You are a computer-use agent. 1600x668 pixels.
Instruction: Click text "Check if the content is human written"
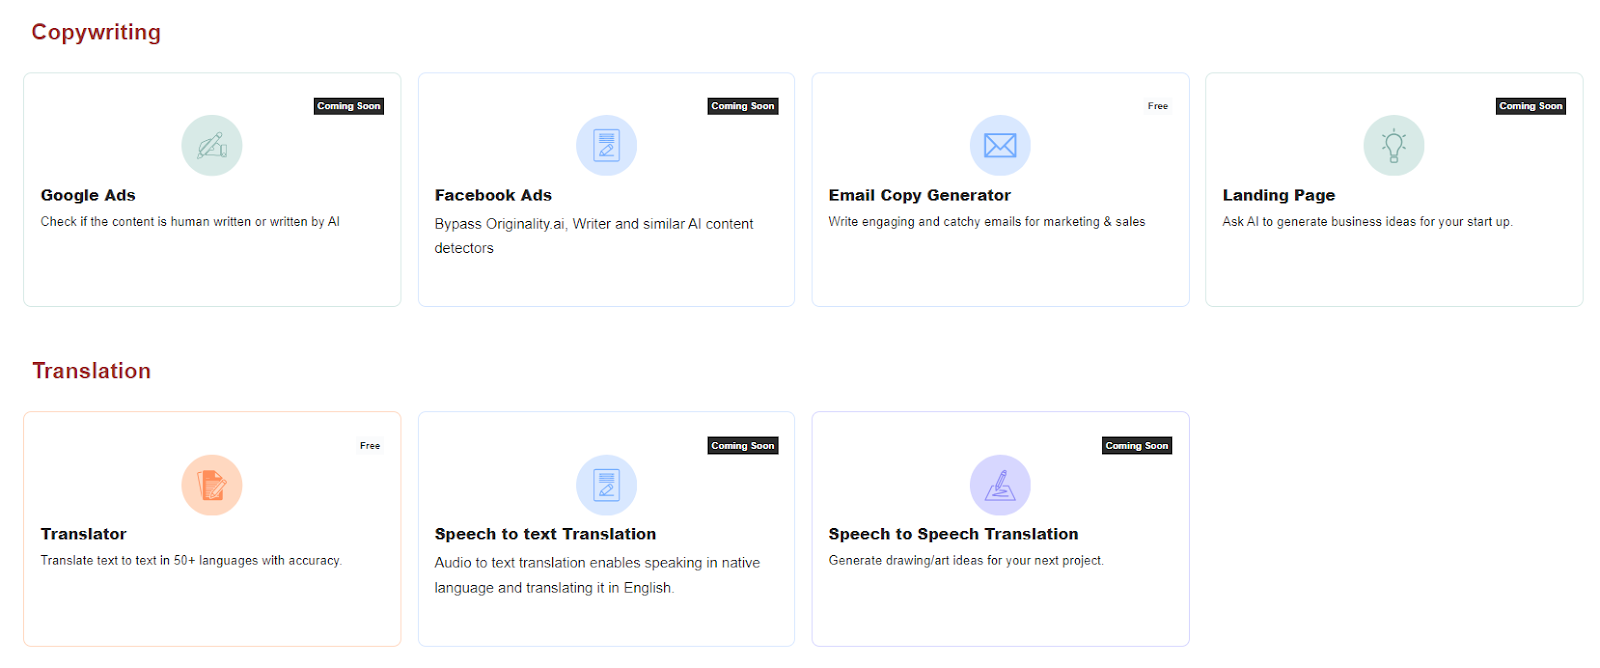click(x=146, y=222)
